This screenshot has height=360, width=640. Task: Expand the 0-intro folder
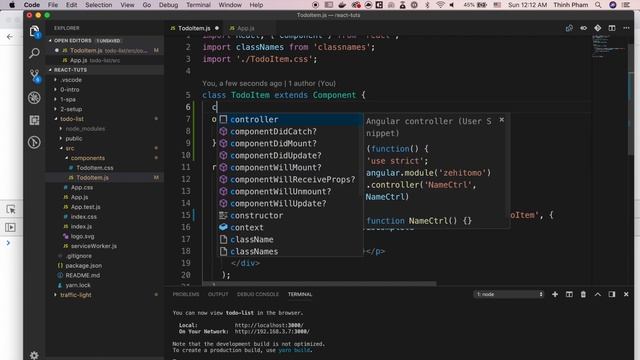(x=70, y=90)
